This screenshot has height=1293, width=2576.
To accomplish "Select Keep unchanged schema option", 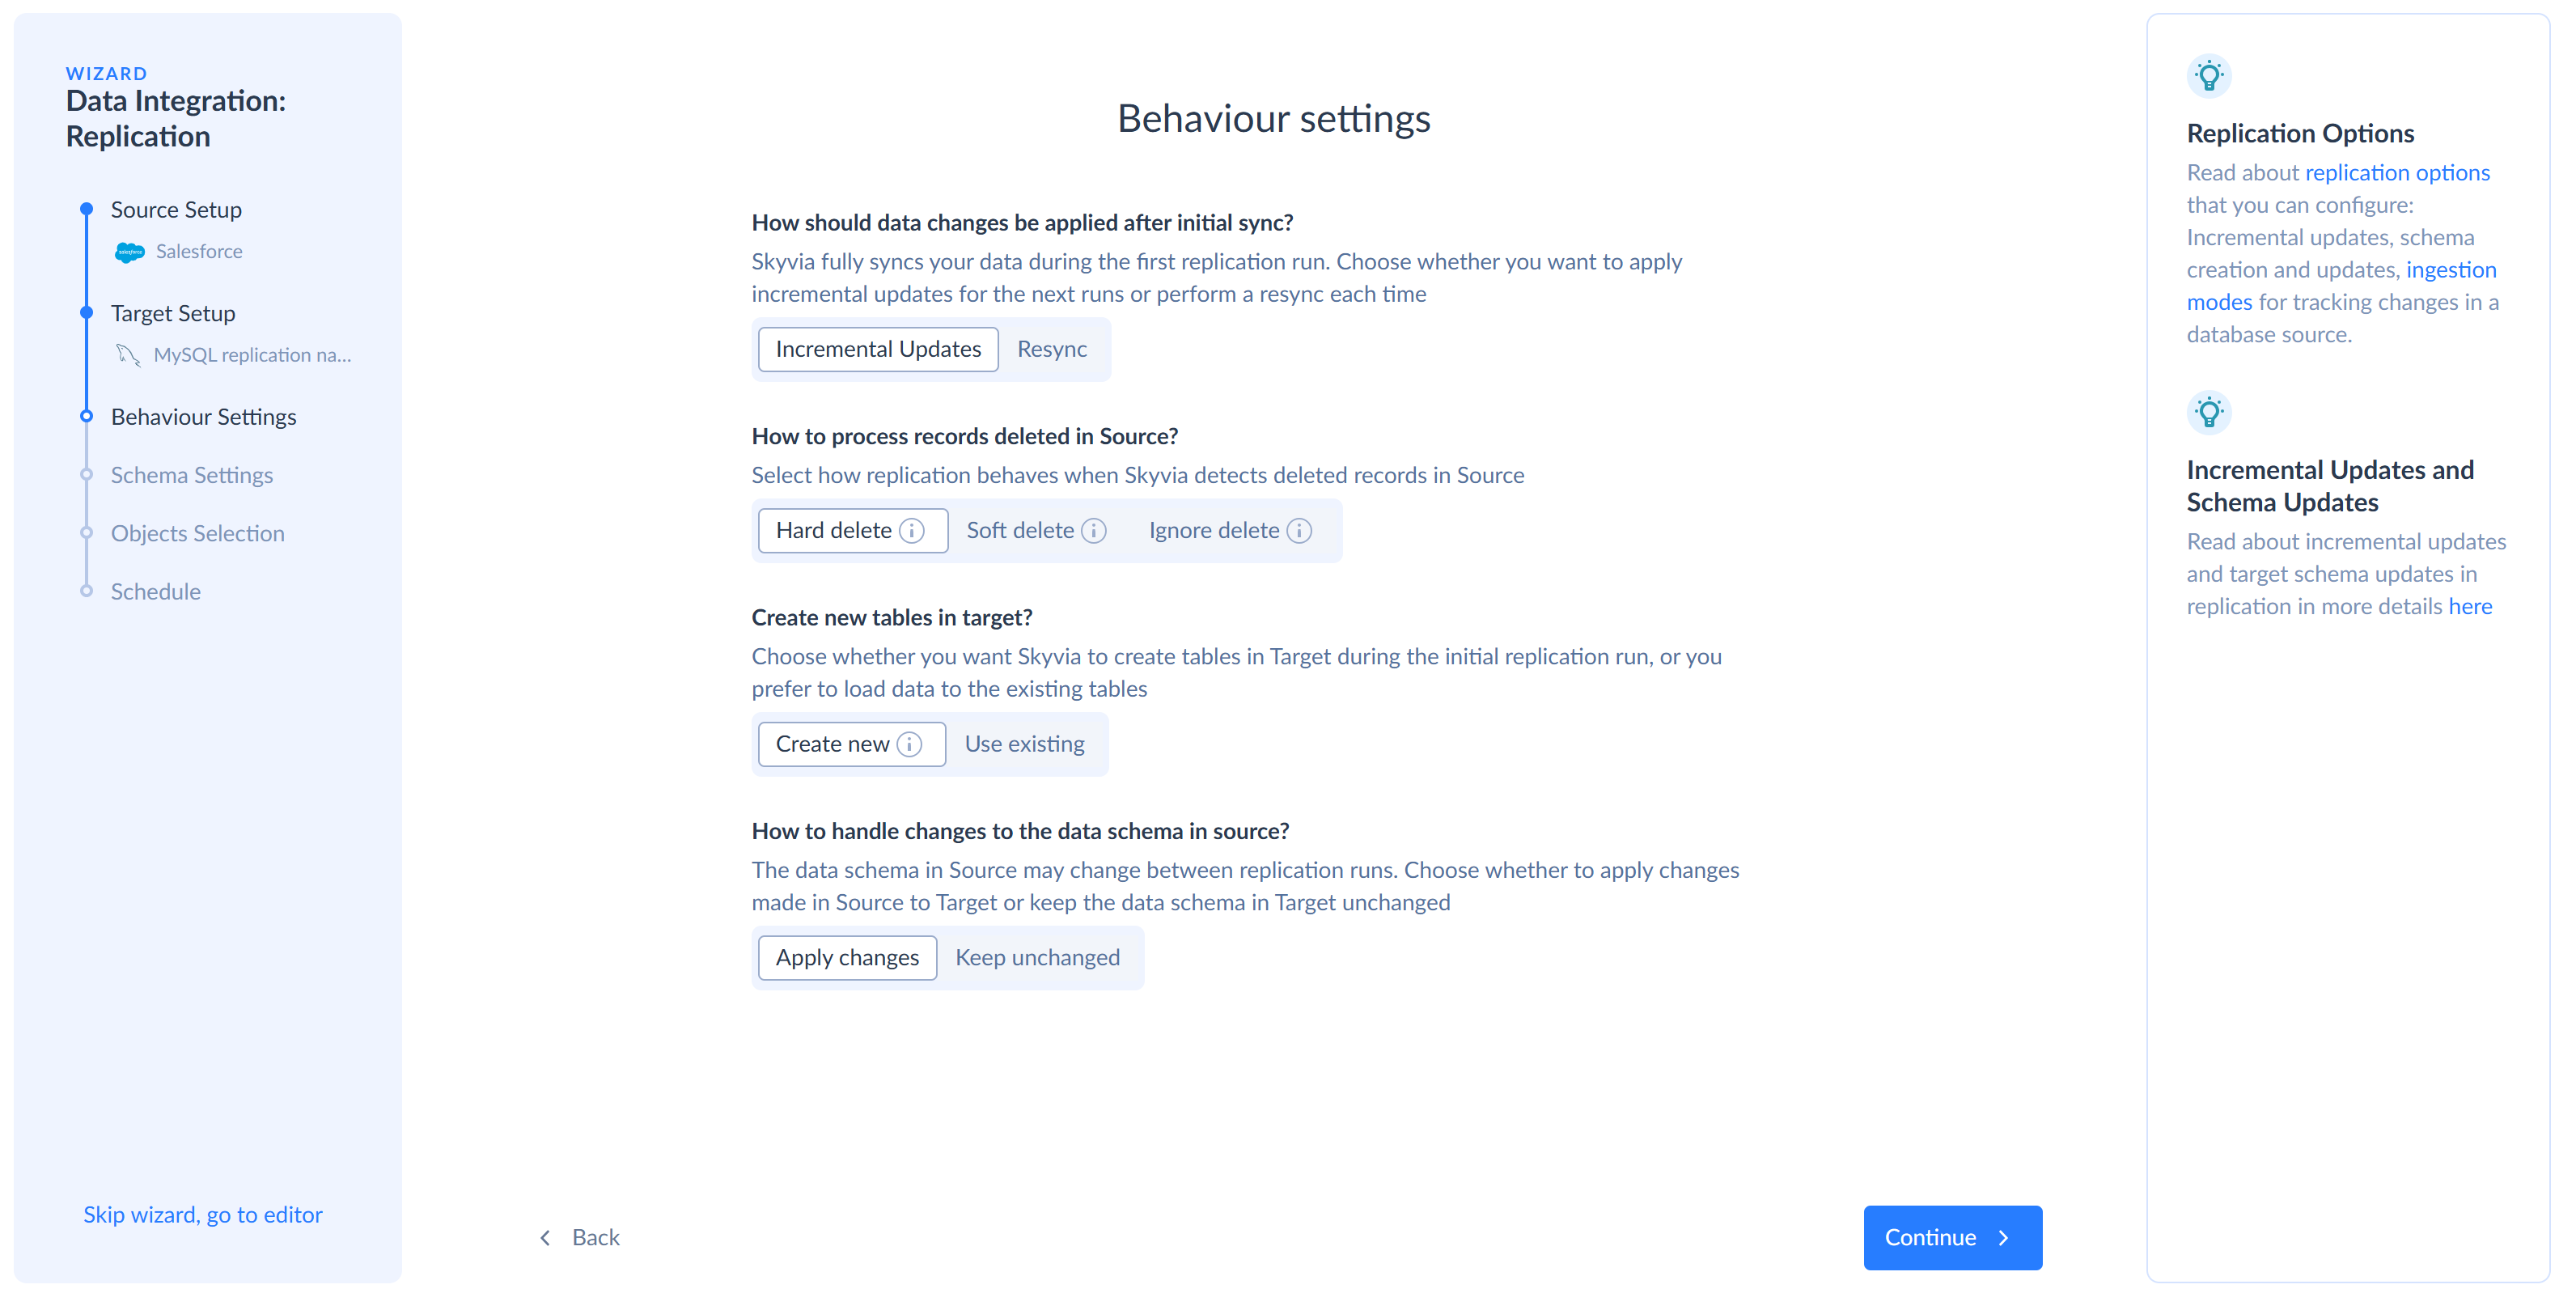I will (x=1037, y=958).
